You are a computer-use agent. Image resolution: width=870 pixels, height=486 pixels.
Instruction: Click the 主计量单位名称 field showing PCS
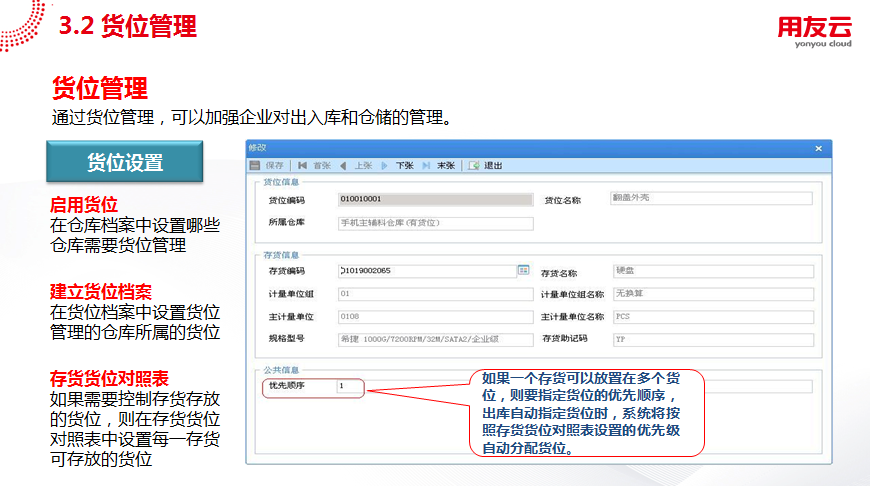pos(714,317)
